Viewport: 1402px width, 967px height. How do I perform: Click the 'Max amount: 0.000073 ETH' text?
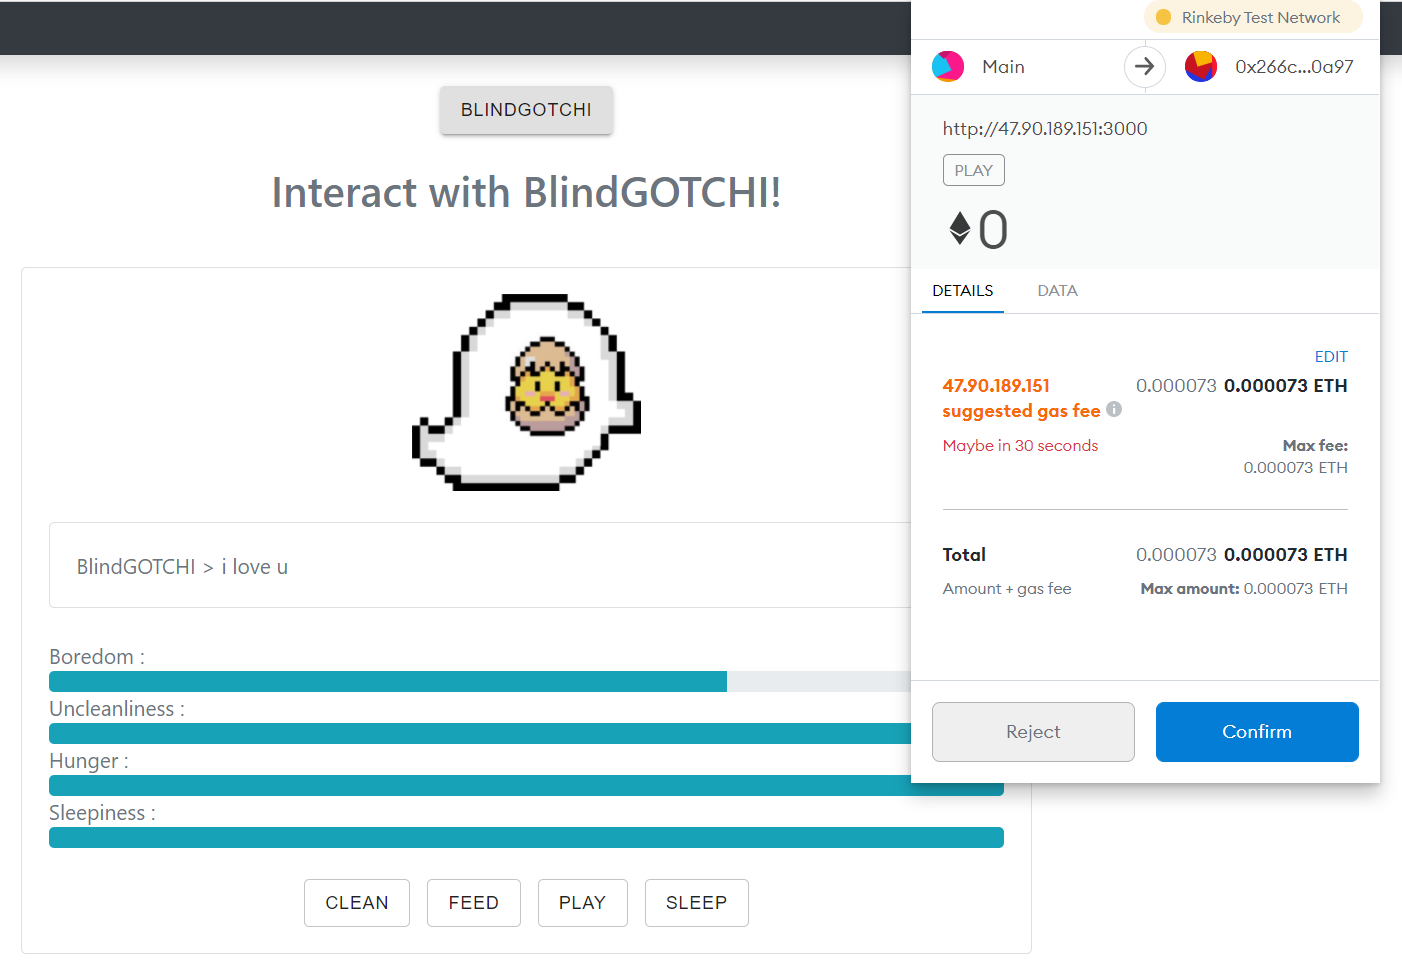[1244, 589]
